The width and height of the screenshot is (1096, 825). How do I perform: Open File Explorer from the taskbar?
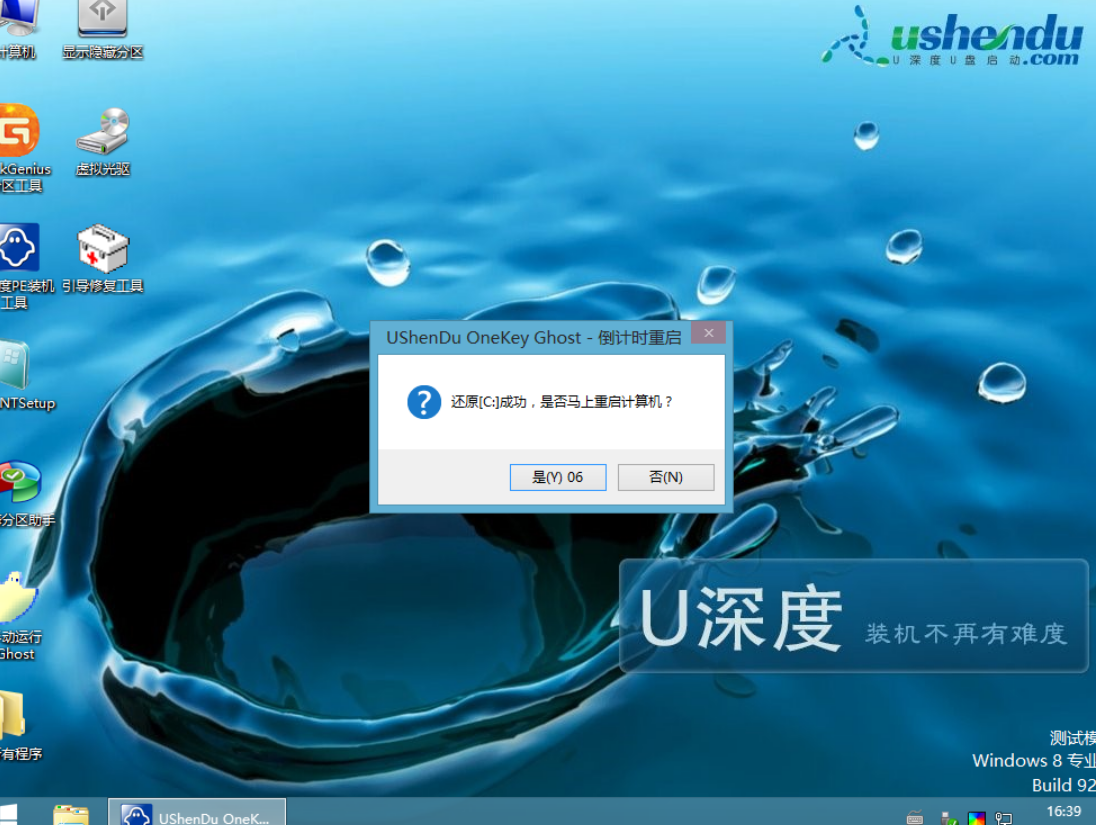pyautogui.click(x=70, y=813)
